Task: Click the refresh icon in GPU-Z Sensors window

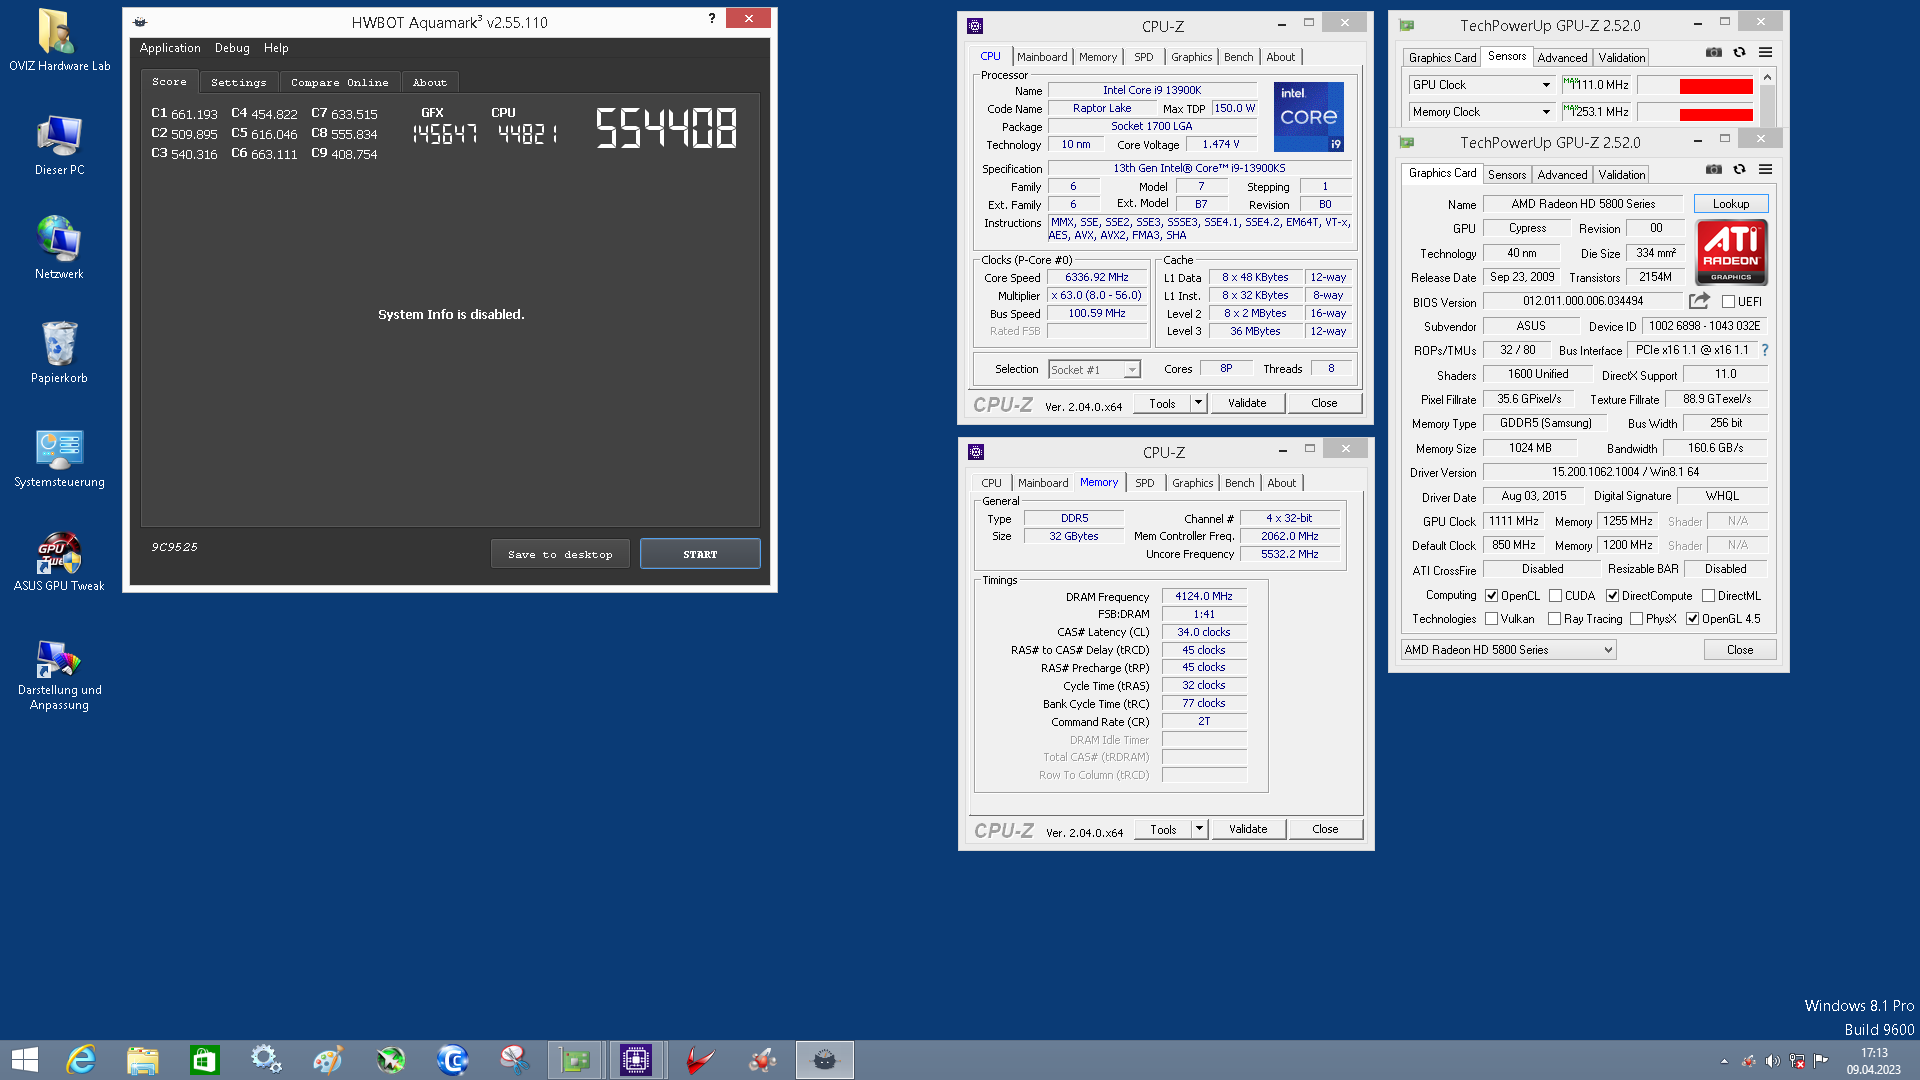Action: 1739,52
